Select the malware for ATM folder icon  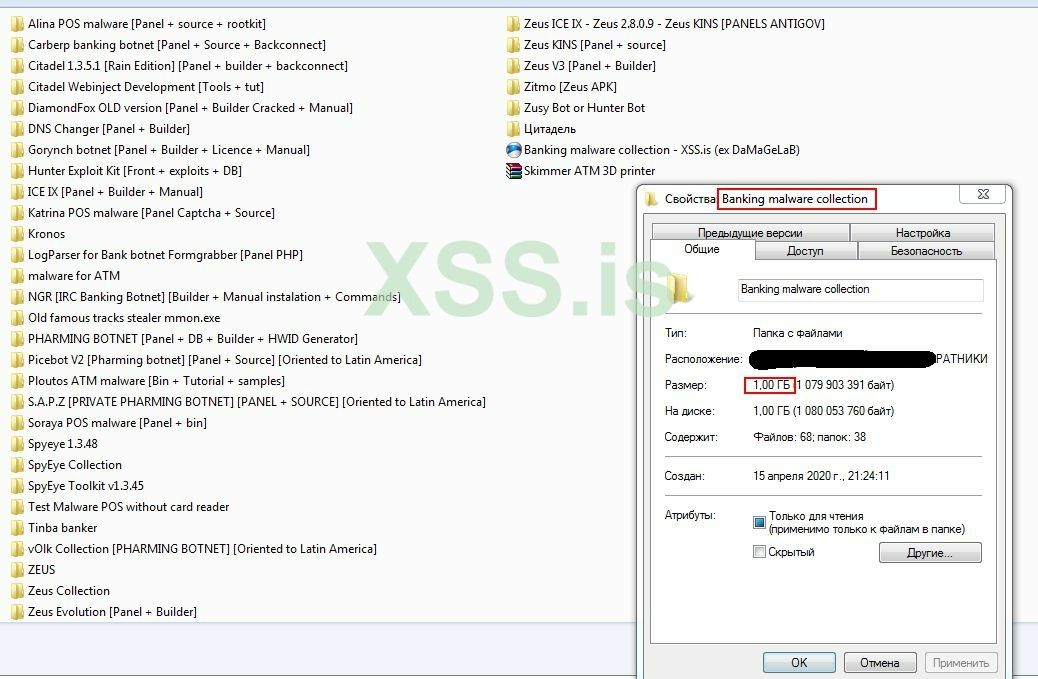point(17,275)
